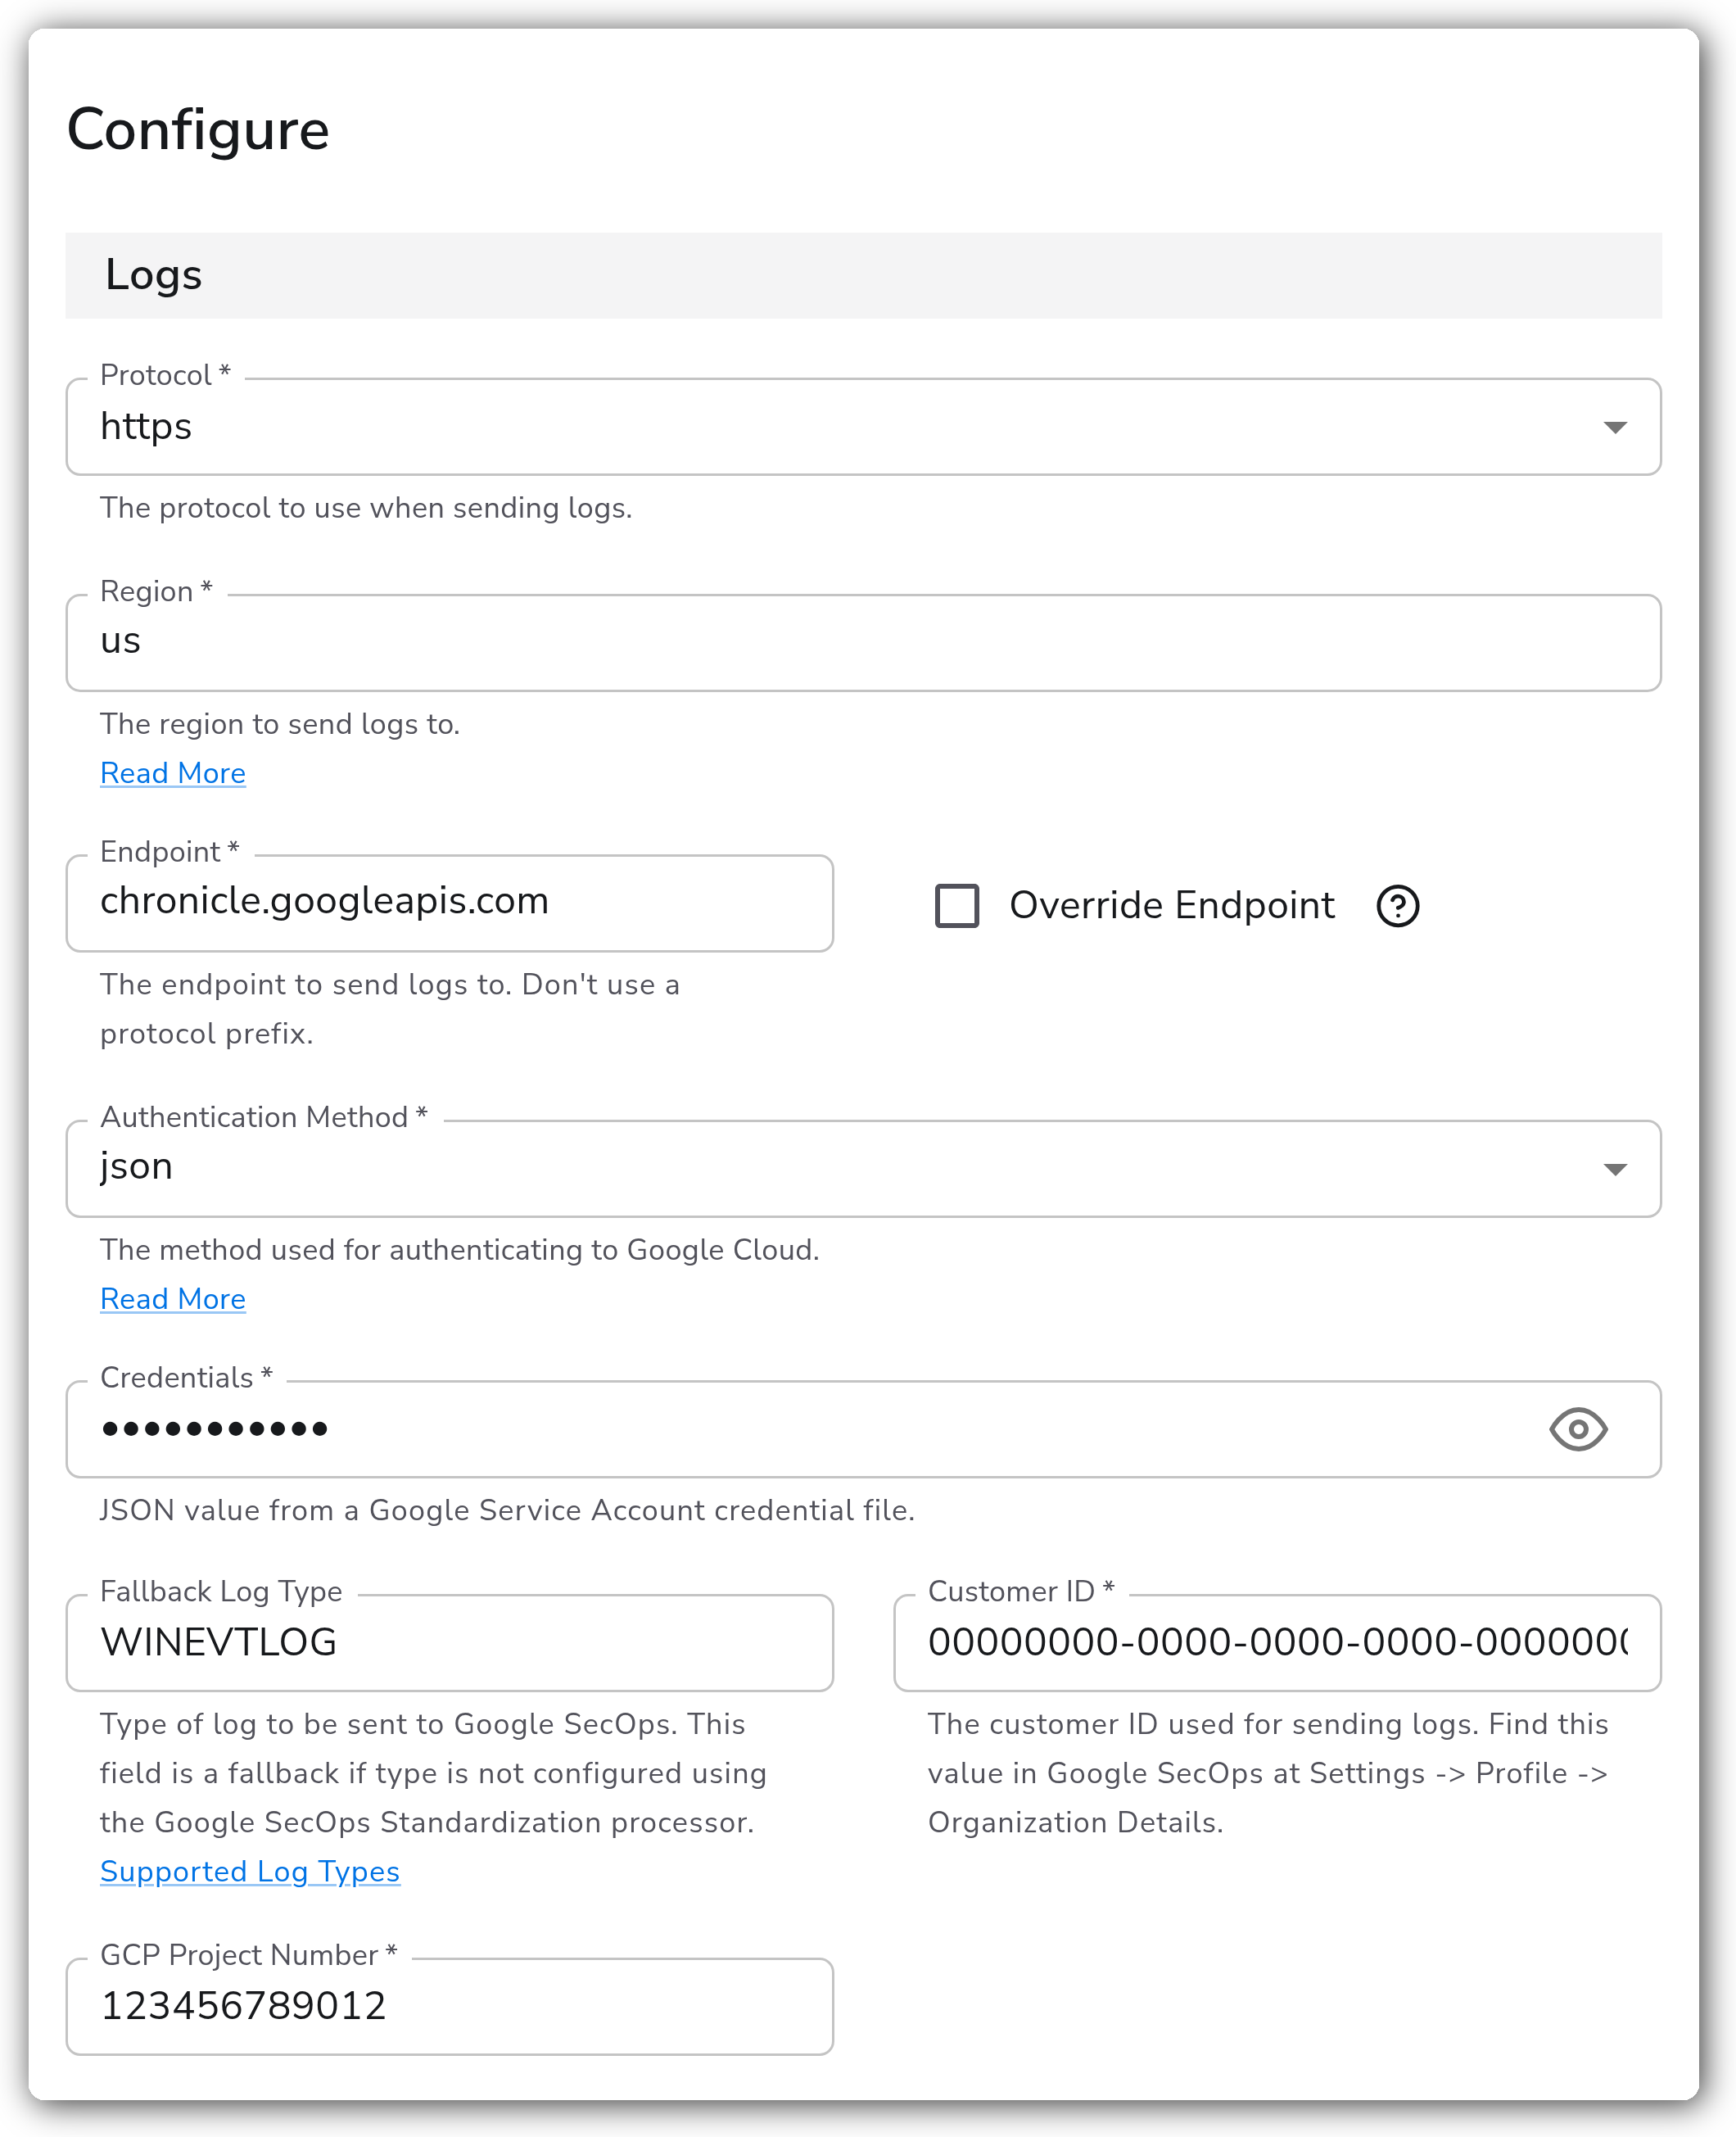Image resolution: width=1736 pixels, height=2137 pixels.
Task: Click the Override Endpoint help question icon
Action: point(1397,906)
